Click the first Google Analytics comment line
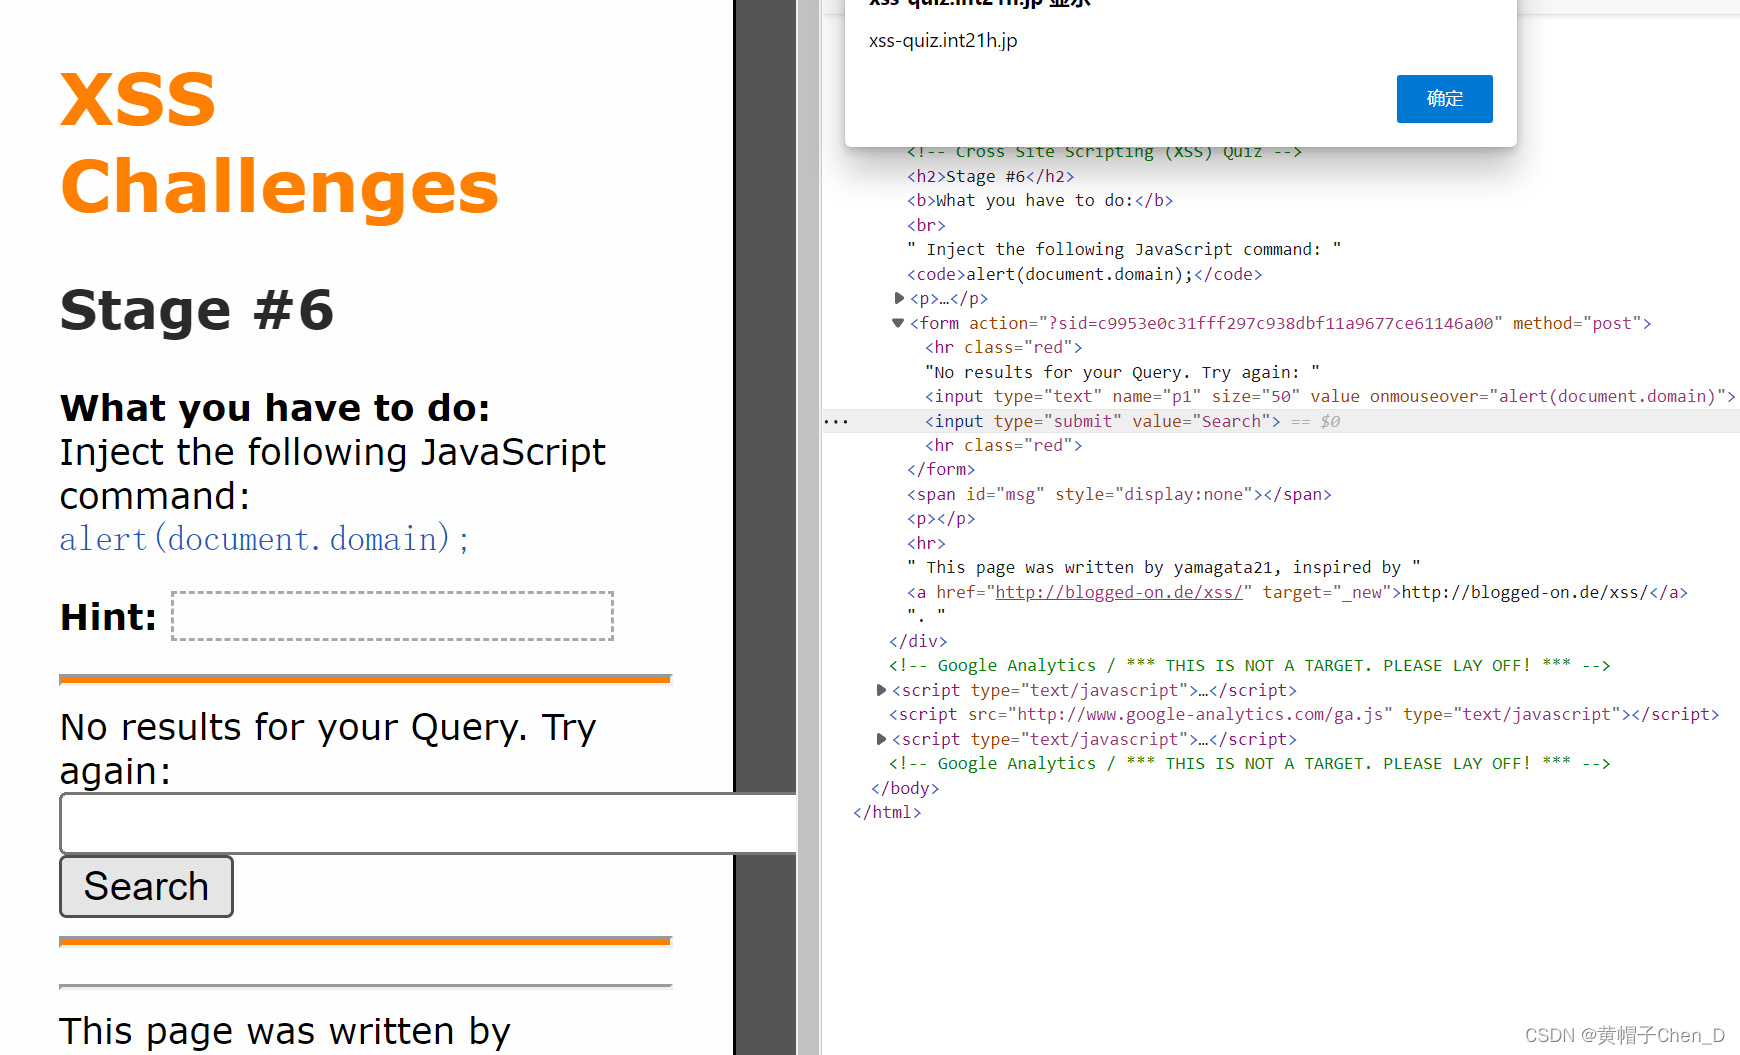The height and width of the screenshot is (1055, 1740). coord(1249,665)
